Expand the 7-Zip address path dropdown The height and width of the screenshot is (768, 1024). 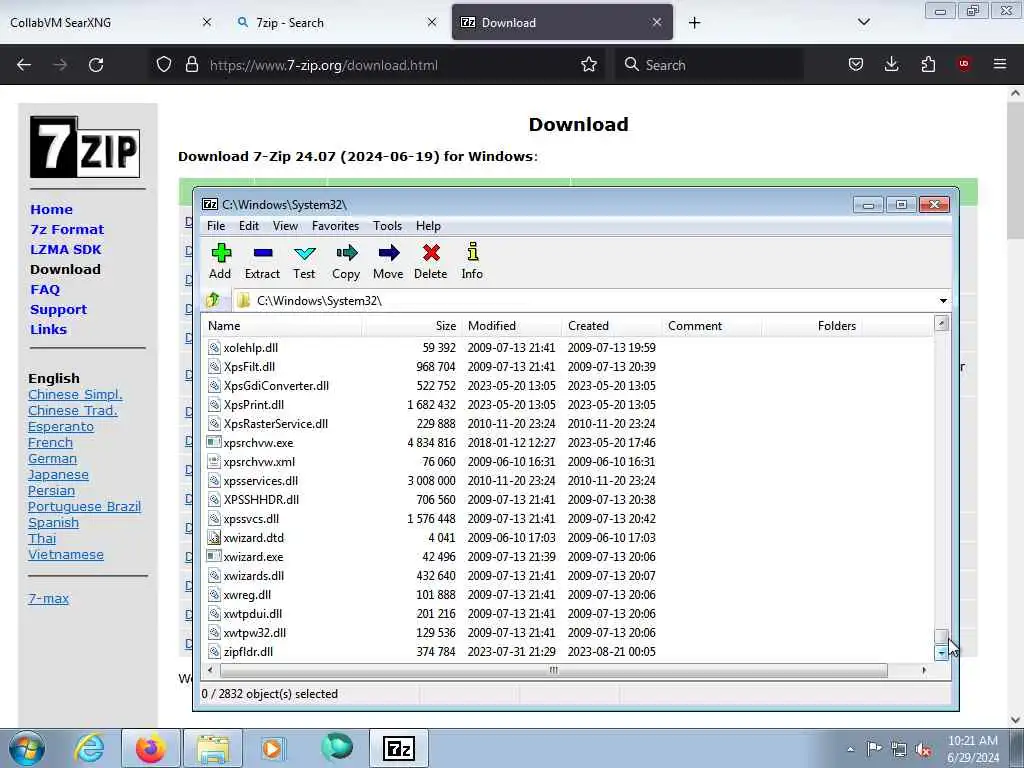pos(943,300)
